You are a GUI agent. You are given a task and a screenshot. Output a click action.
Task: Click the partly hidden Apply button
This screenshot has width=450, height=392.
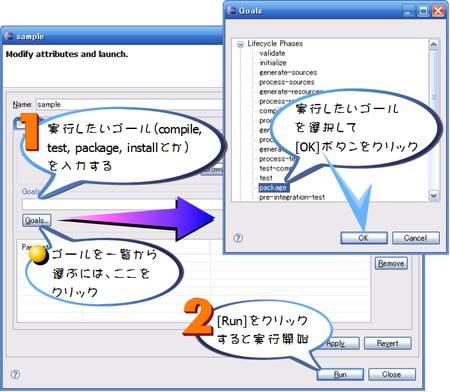(x=340, y=343)
